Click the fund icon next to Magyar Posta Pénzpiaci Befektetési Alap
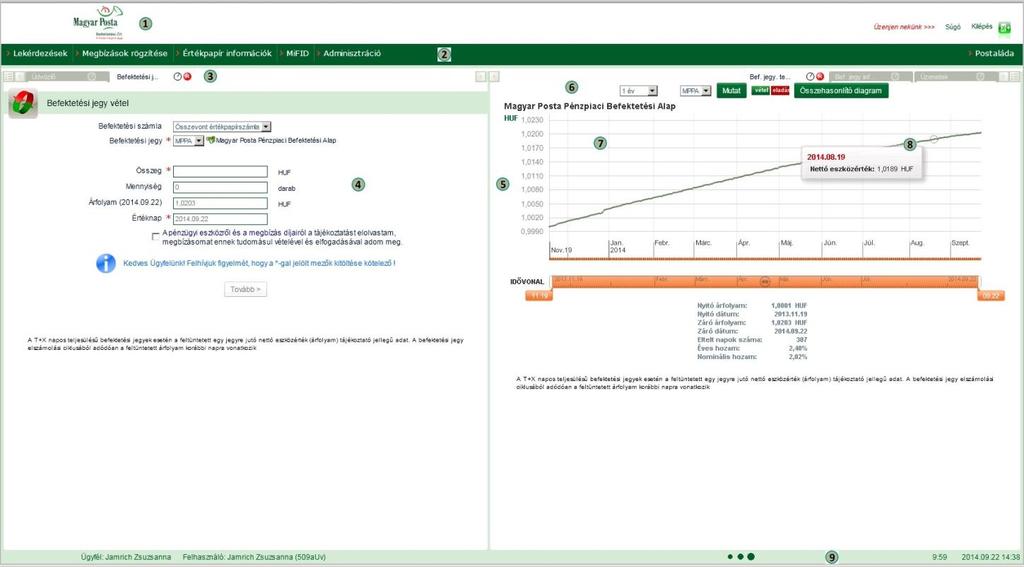This screenshot has width=1024, height=567. coord(210,140)
